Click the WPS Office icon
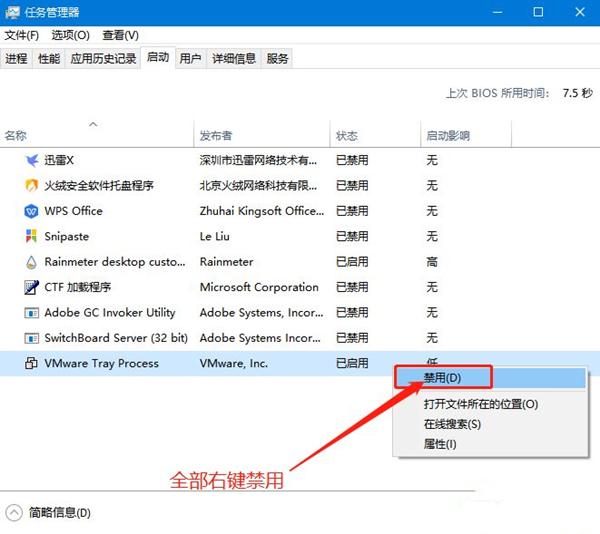 pyautogui.click(x=31, y=211)
